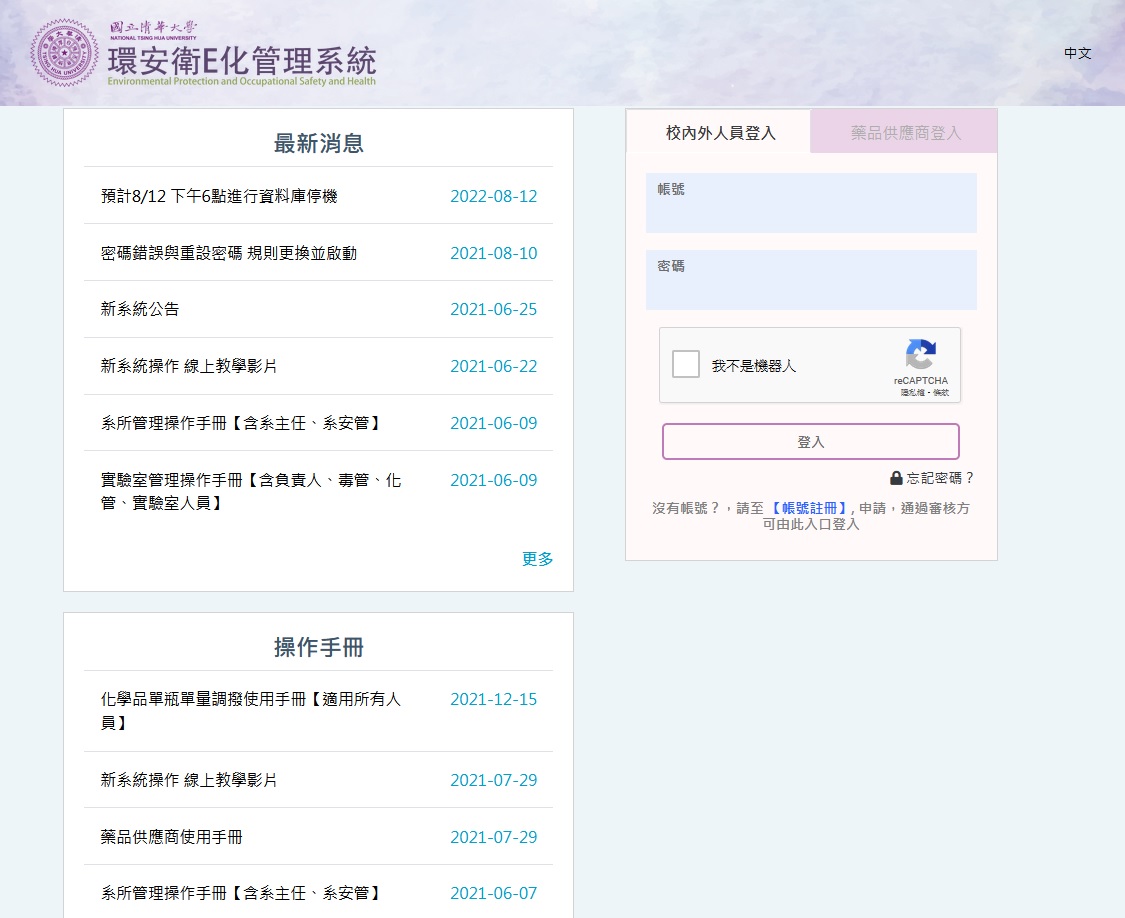Click the 最新消息 heading
Viewport: 1125px width, 918px height.
pyautogui.click(x=319, y=144)
